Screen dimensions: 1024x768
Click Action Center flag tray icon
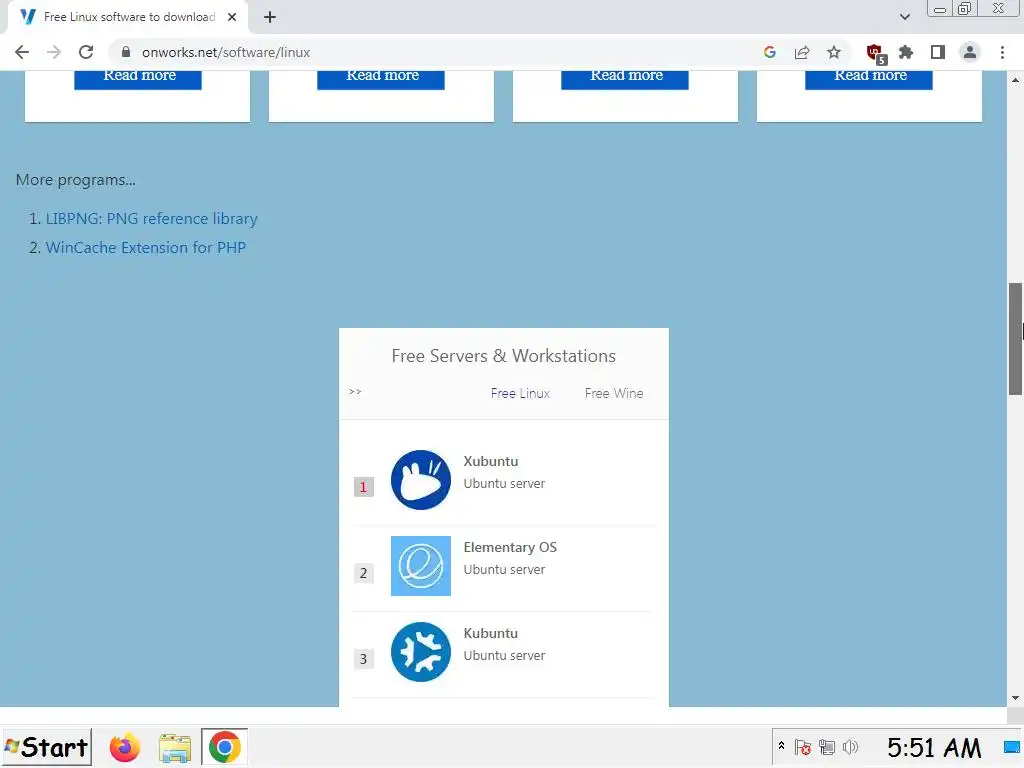pos(803,747)
